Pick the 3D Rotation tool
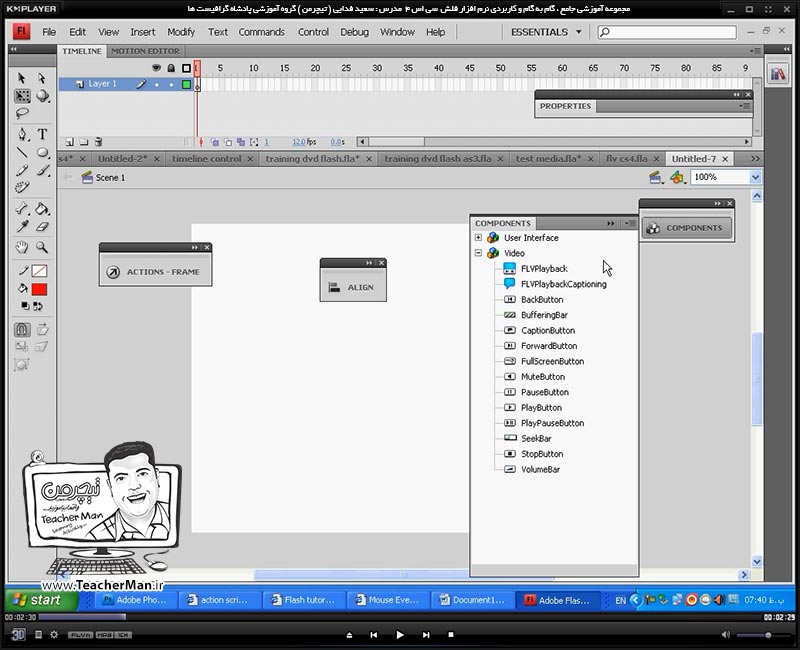 coord(43,96)
